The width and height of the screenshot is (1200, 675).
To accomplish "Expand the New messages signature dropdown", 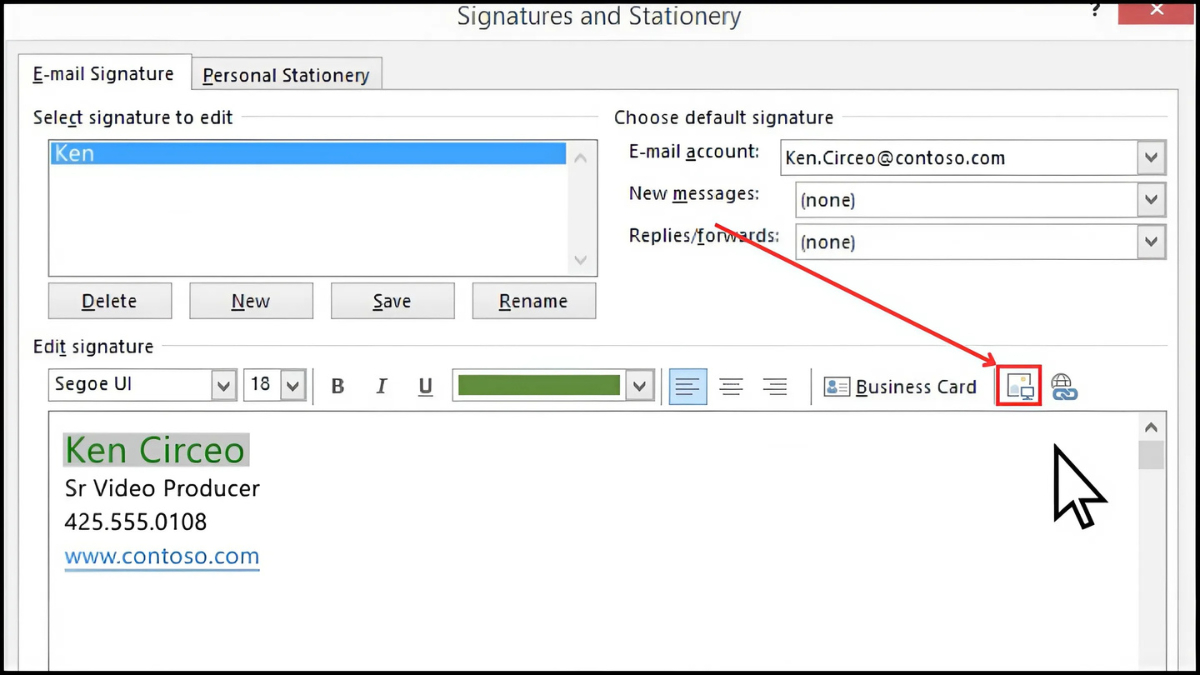I will click(1151, 200).
